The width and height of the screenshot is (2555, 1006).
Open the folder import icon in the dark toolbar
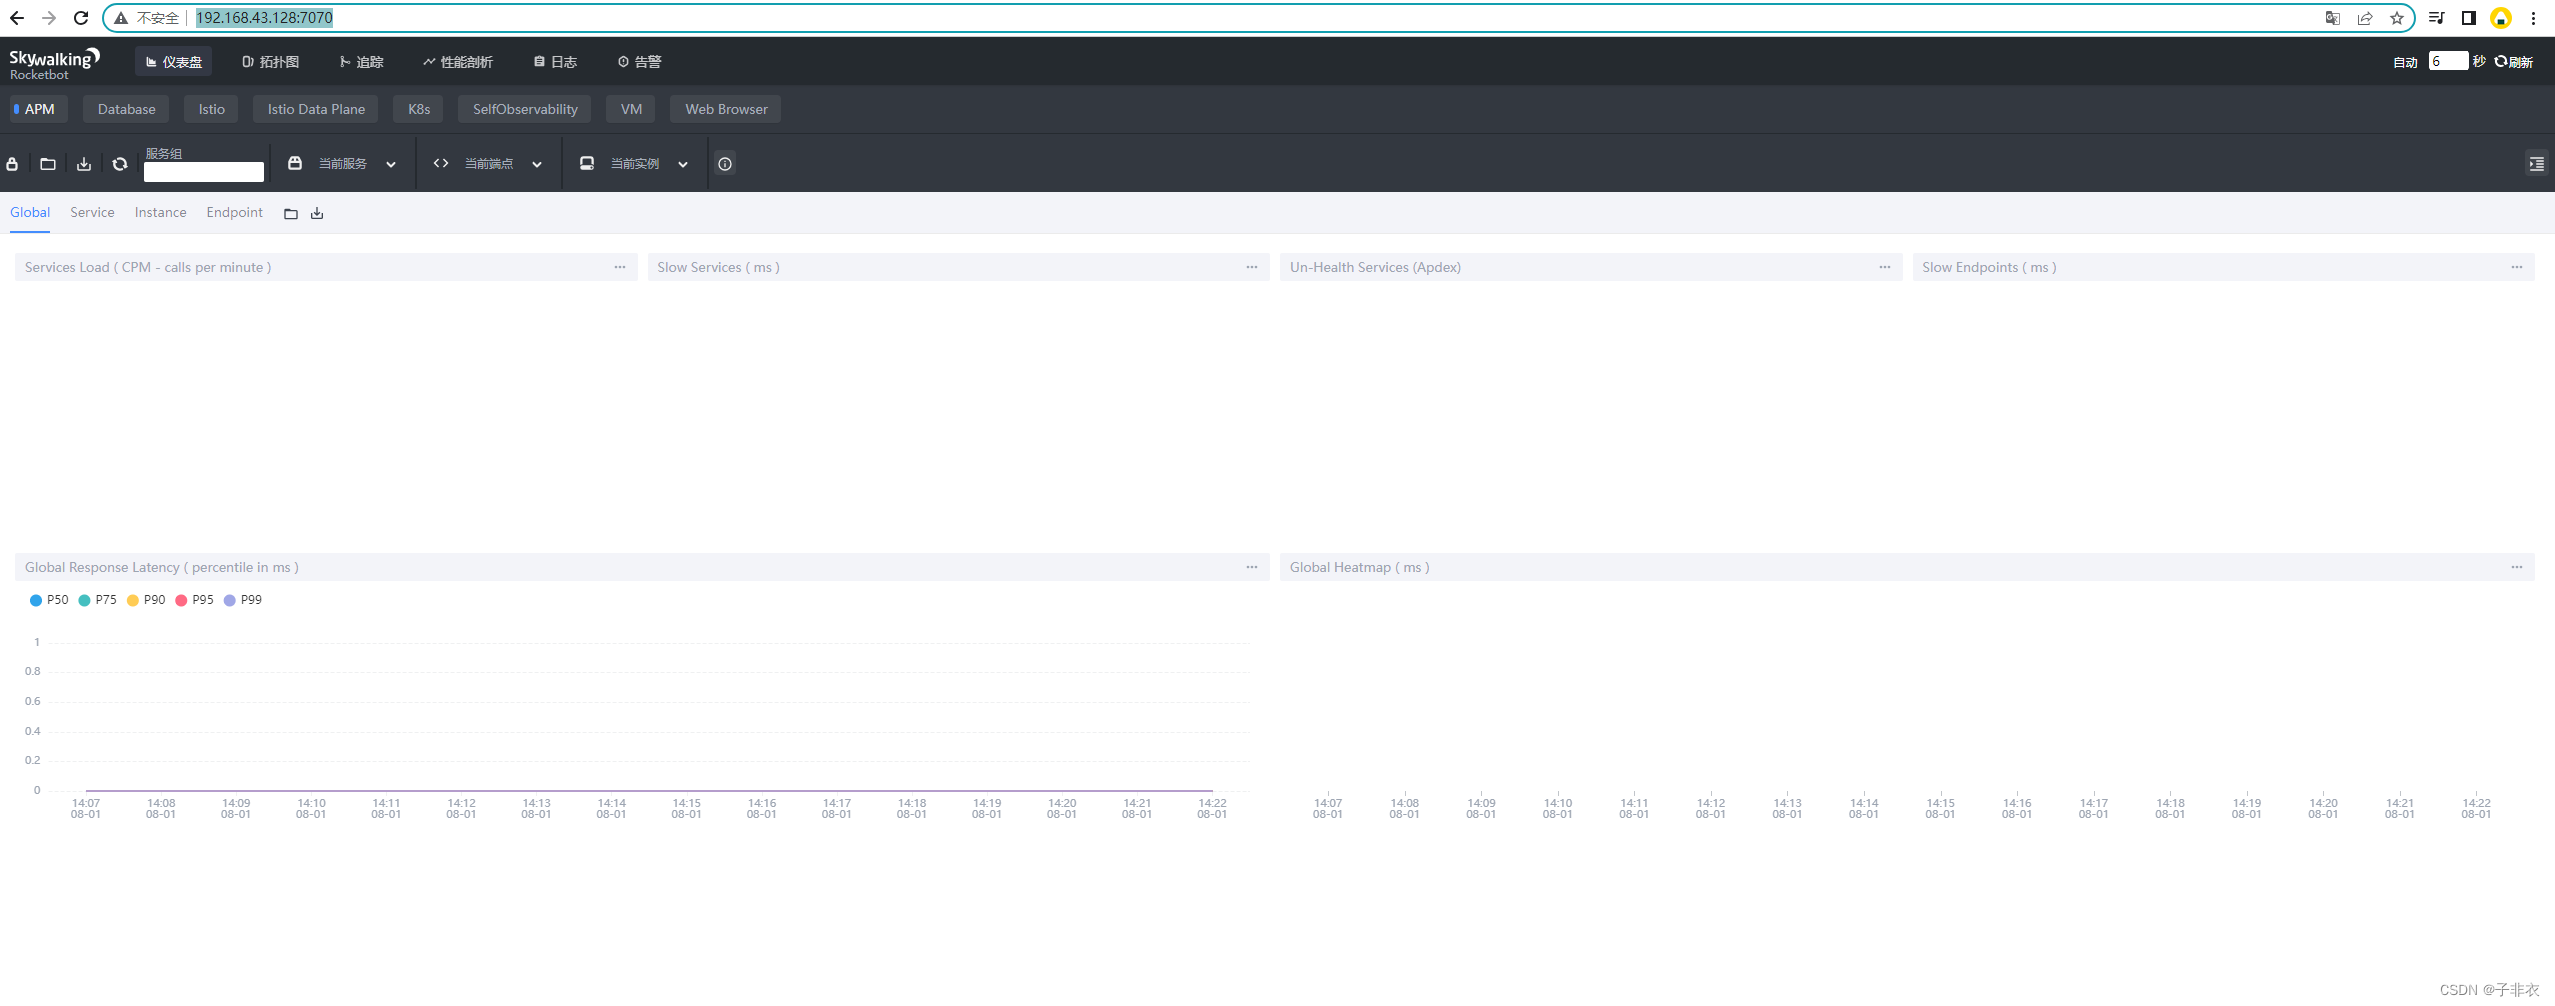48,164
